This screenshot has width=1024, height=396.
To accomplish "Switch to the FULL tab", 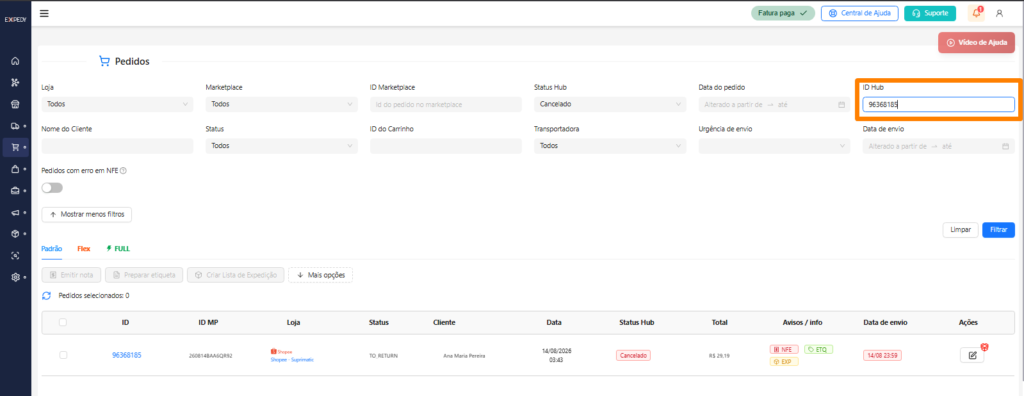I will (x=118, y=248).
